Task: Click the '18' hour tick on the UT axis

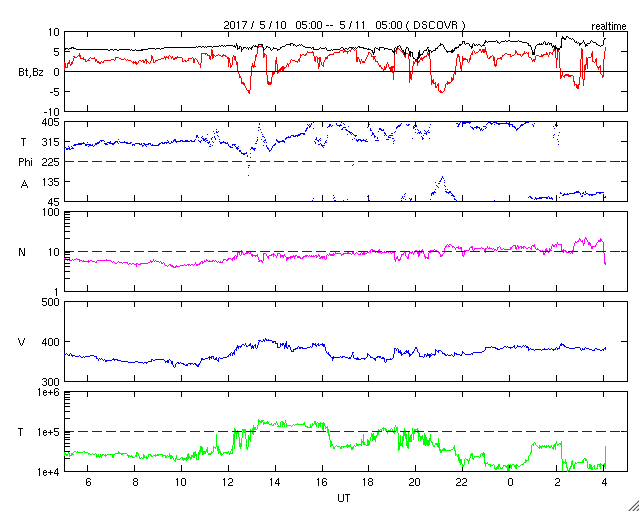Action: 369,482
